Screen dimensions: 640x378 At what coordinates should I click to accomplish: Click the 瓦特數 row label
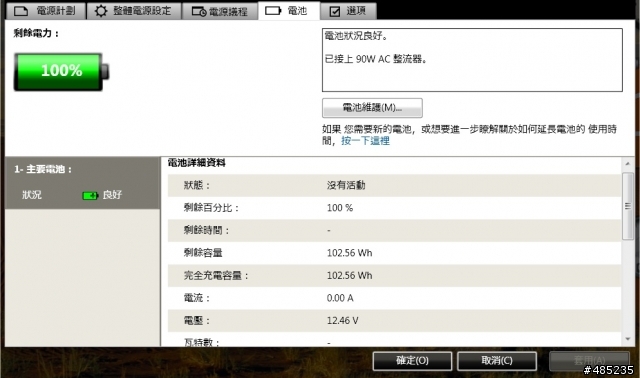(x=202, y=342)
